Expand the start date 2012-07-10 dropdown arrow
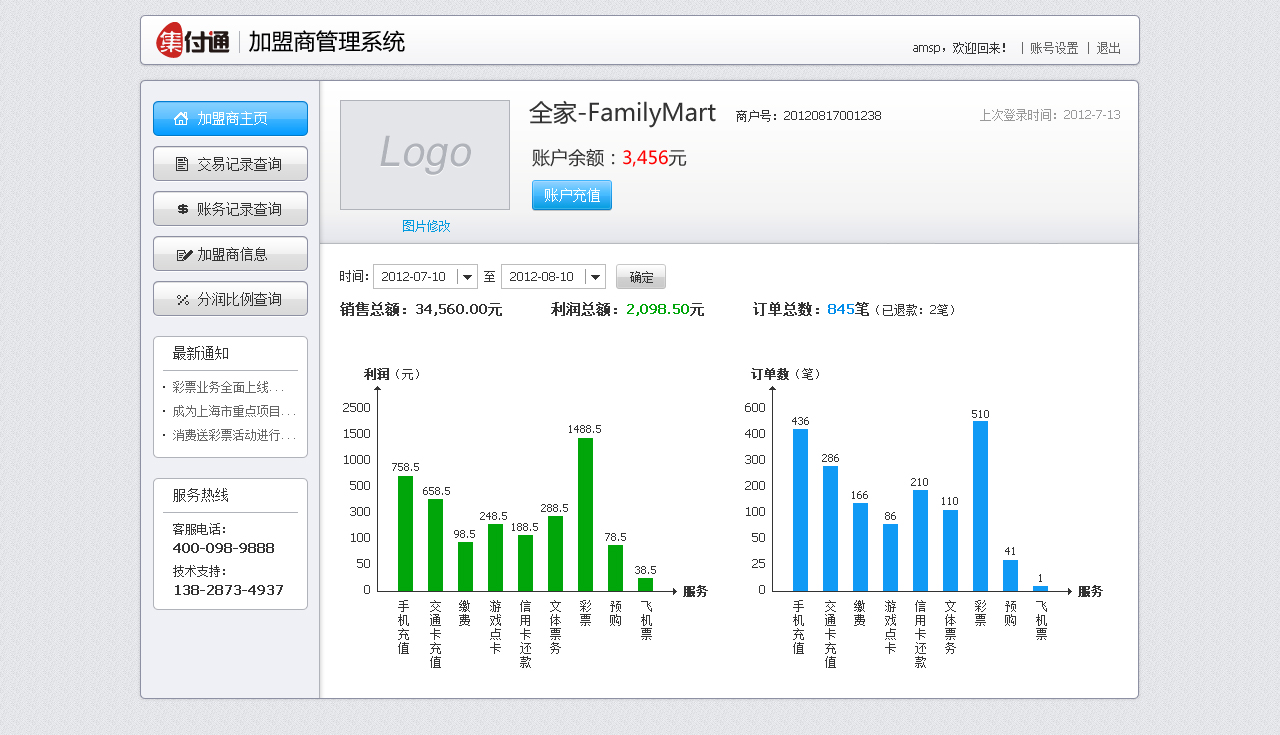This screenshot has width=1280, height=735. (467, 277)
